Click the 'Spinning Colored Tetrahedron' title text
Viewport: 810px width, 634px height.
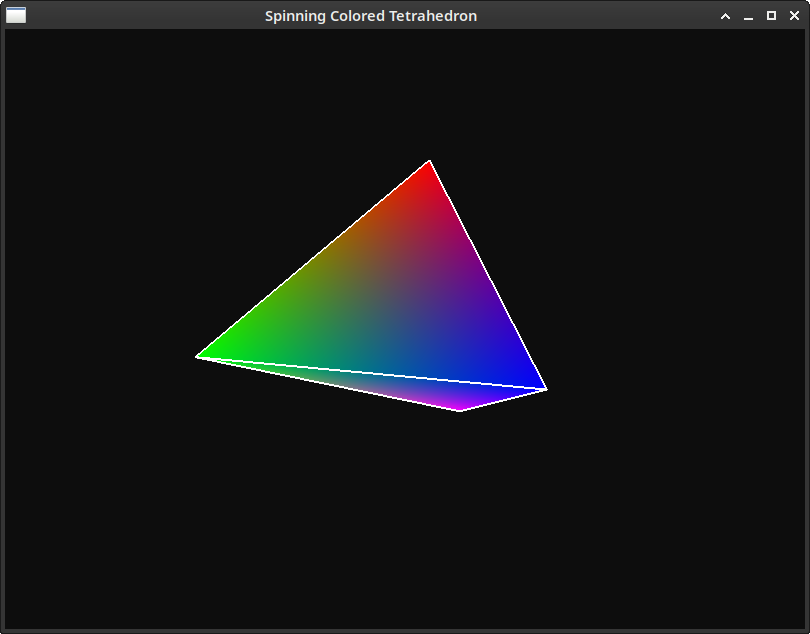coord(371,16)
